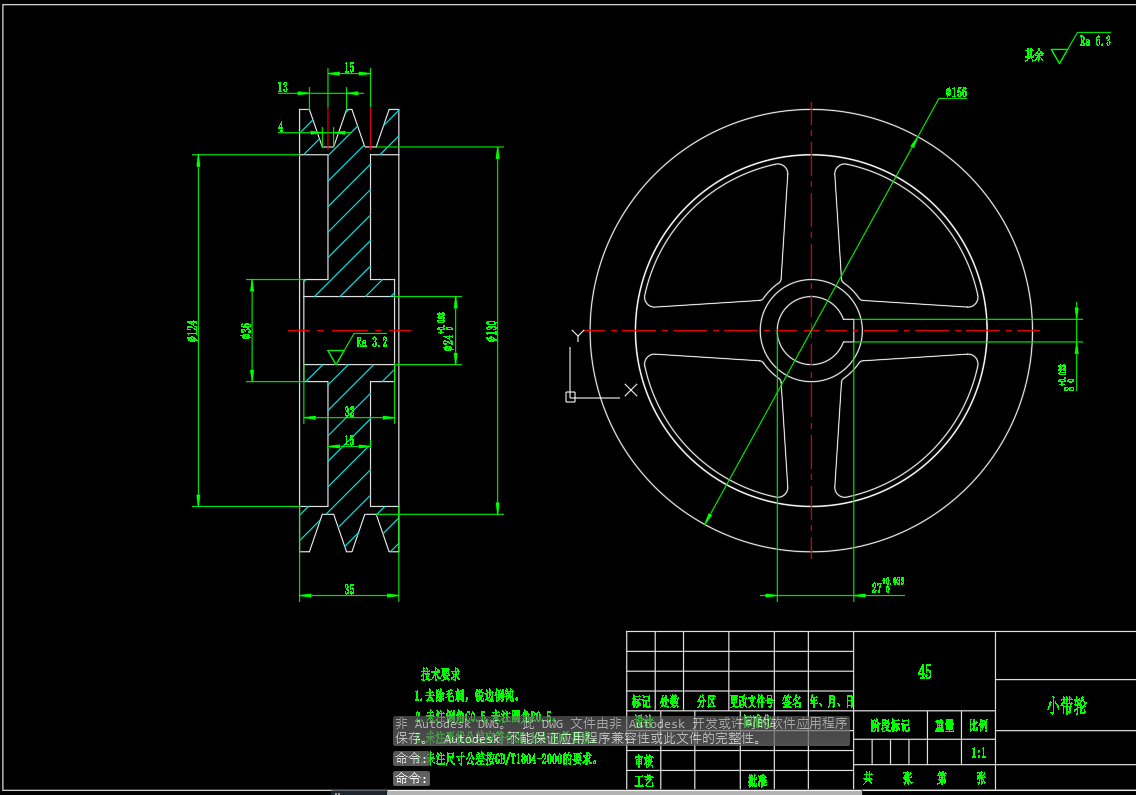Click the 更改文件号 header cell

[x=752, y=701]
